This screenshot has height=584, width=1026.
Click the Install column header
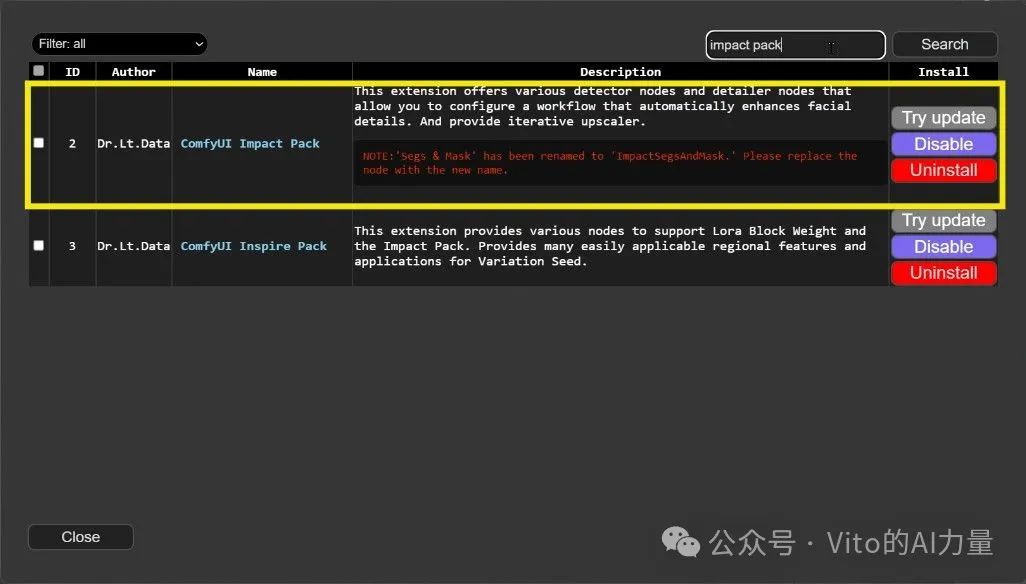pos(944,72)
